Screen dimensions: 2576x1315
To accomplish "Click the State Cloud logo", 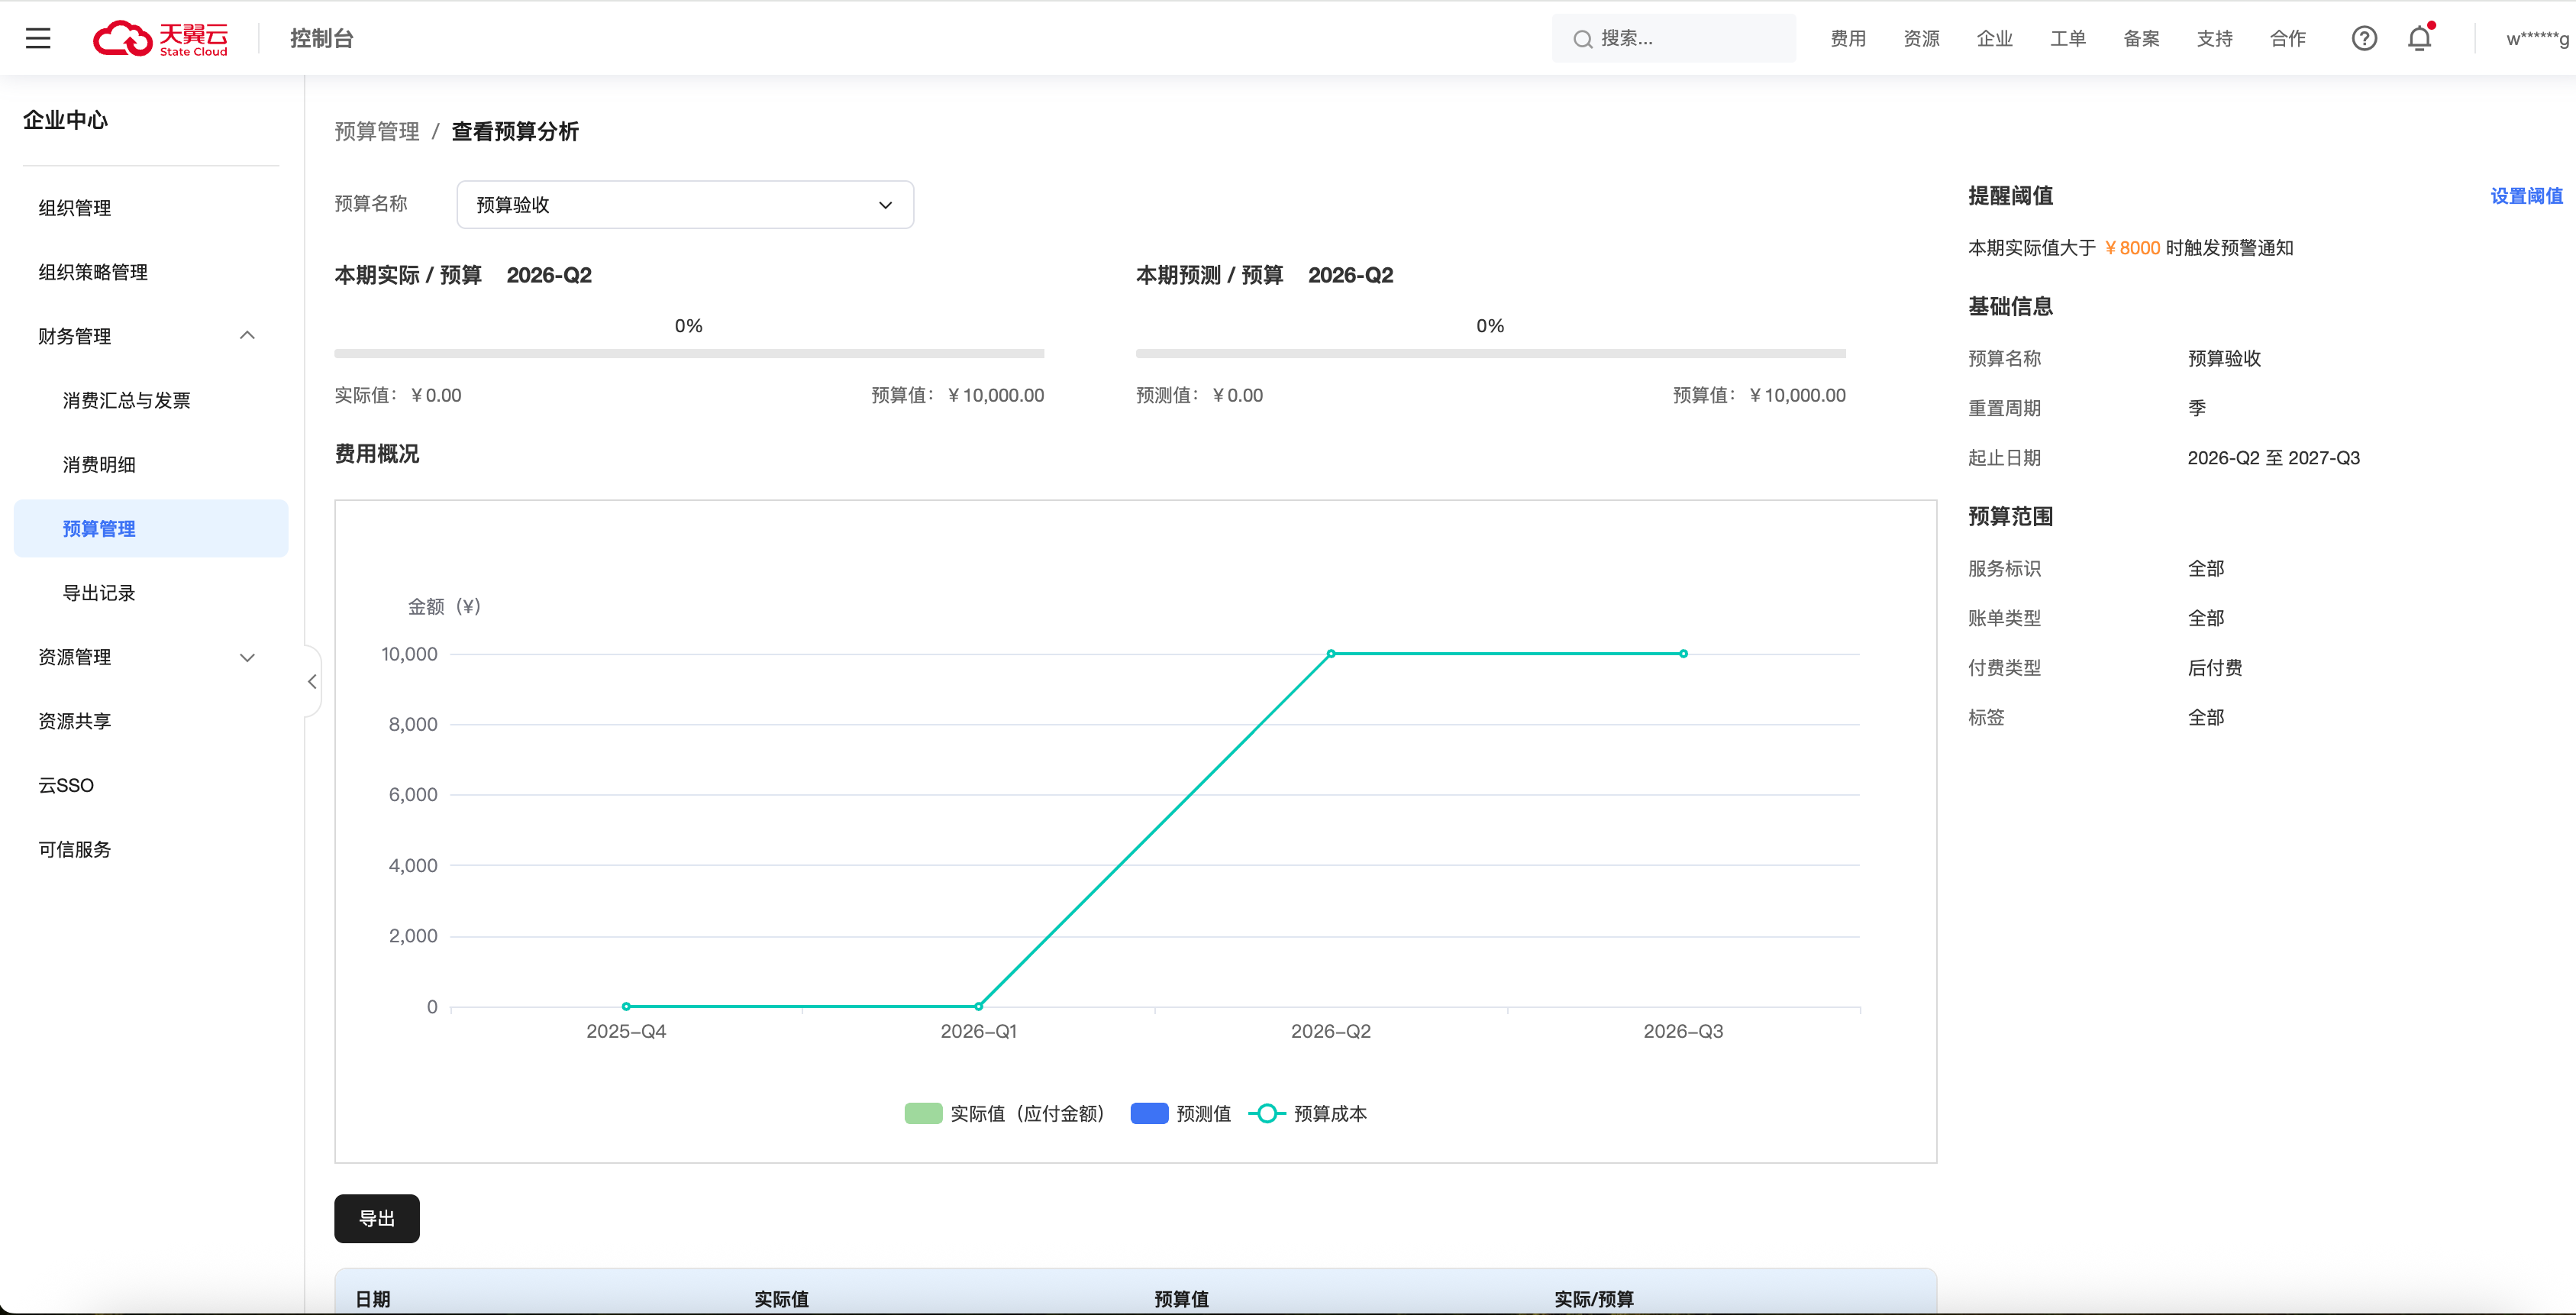I will (x=160, y=38).
